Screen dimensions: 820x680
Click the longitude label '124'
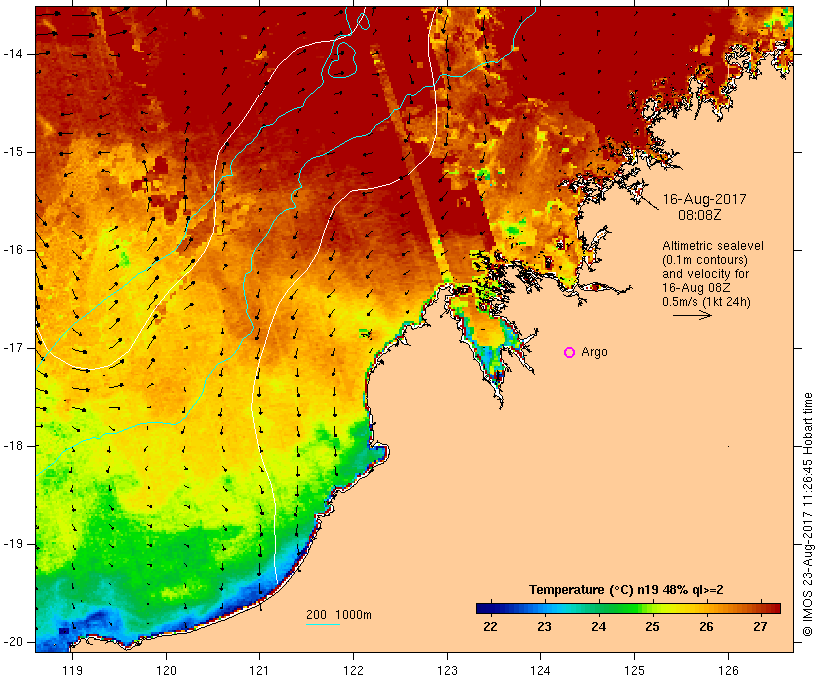(540, 670)
